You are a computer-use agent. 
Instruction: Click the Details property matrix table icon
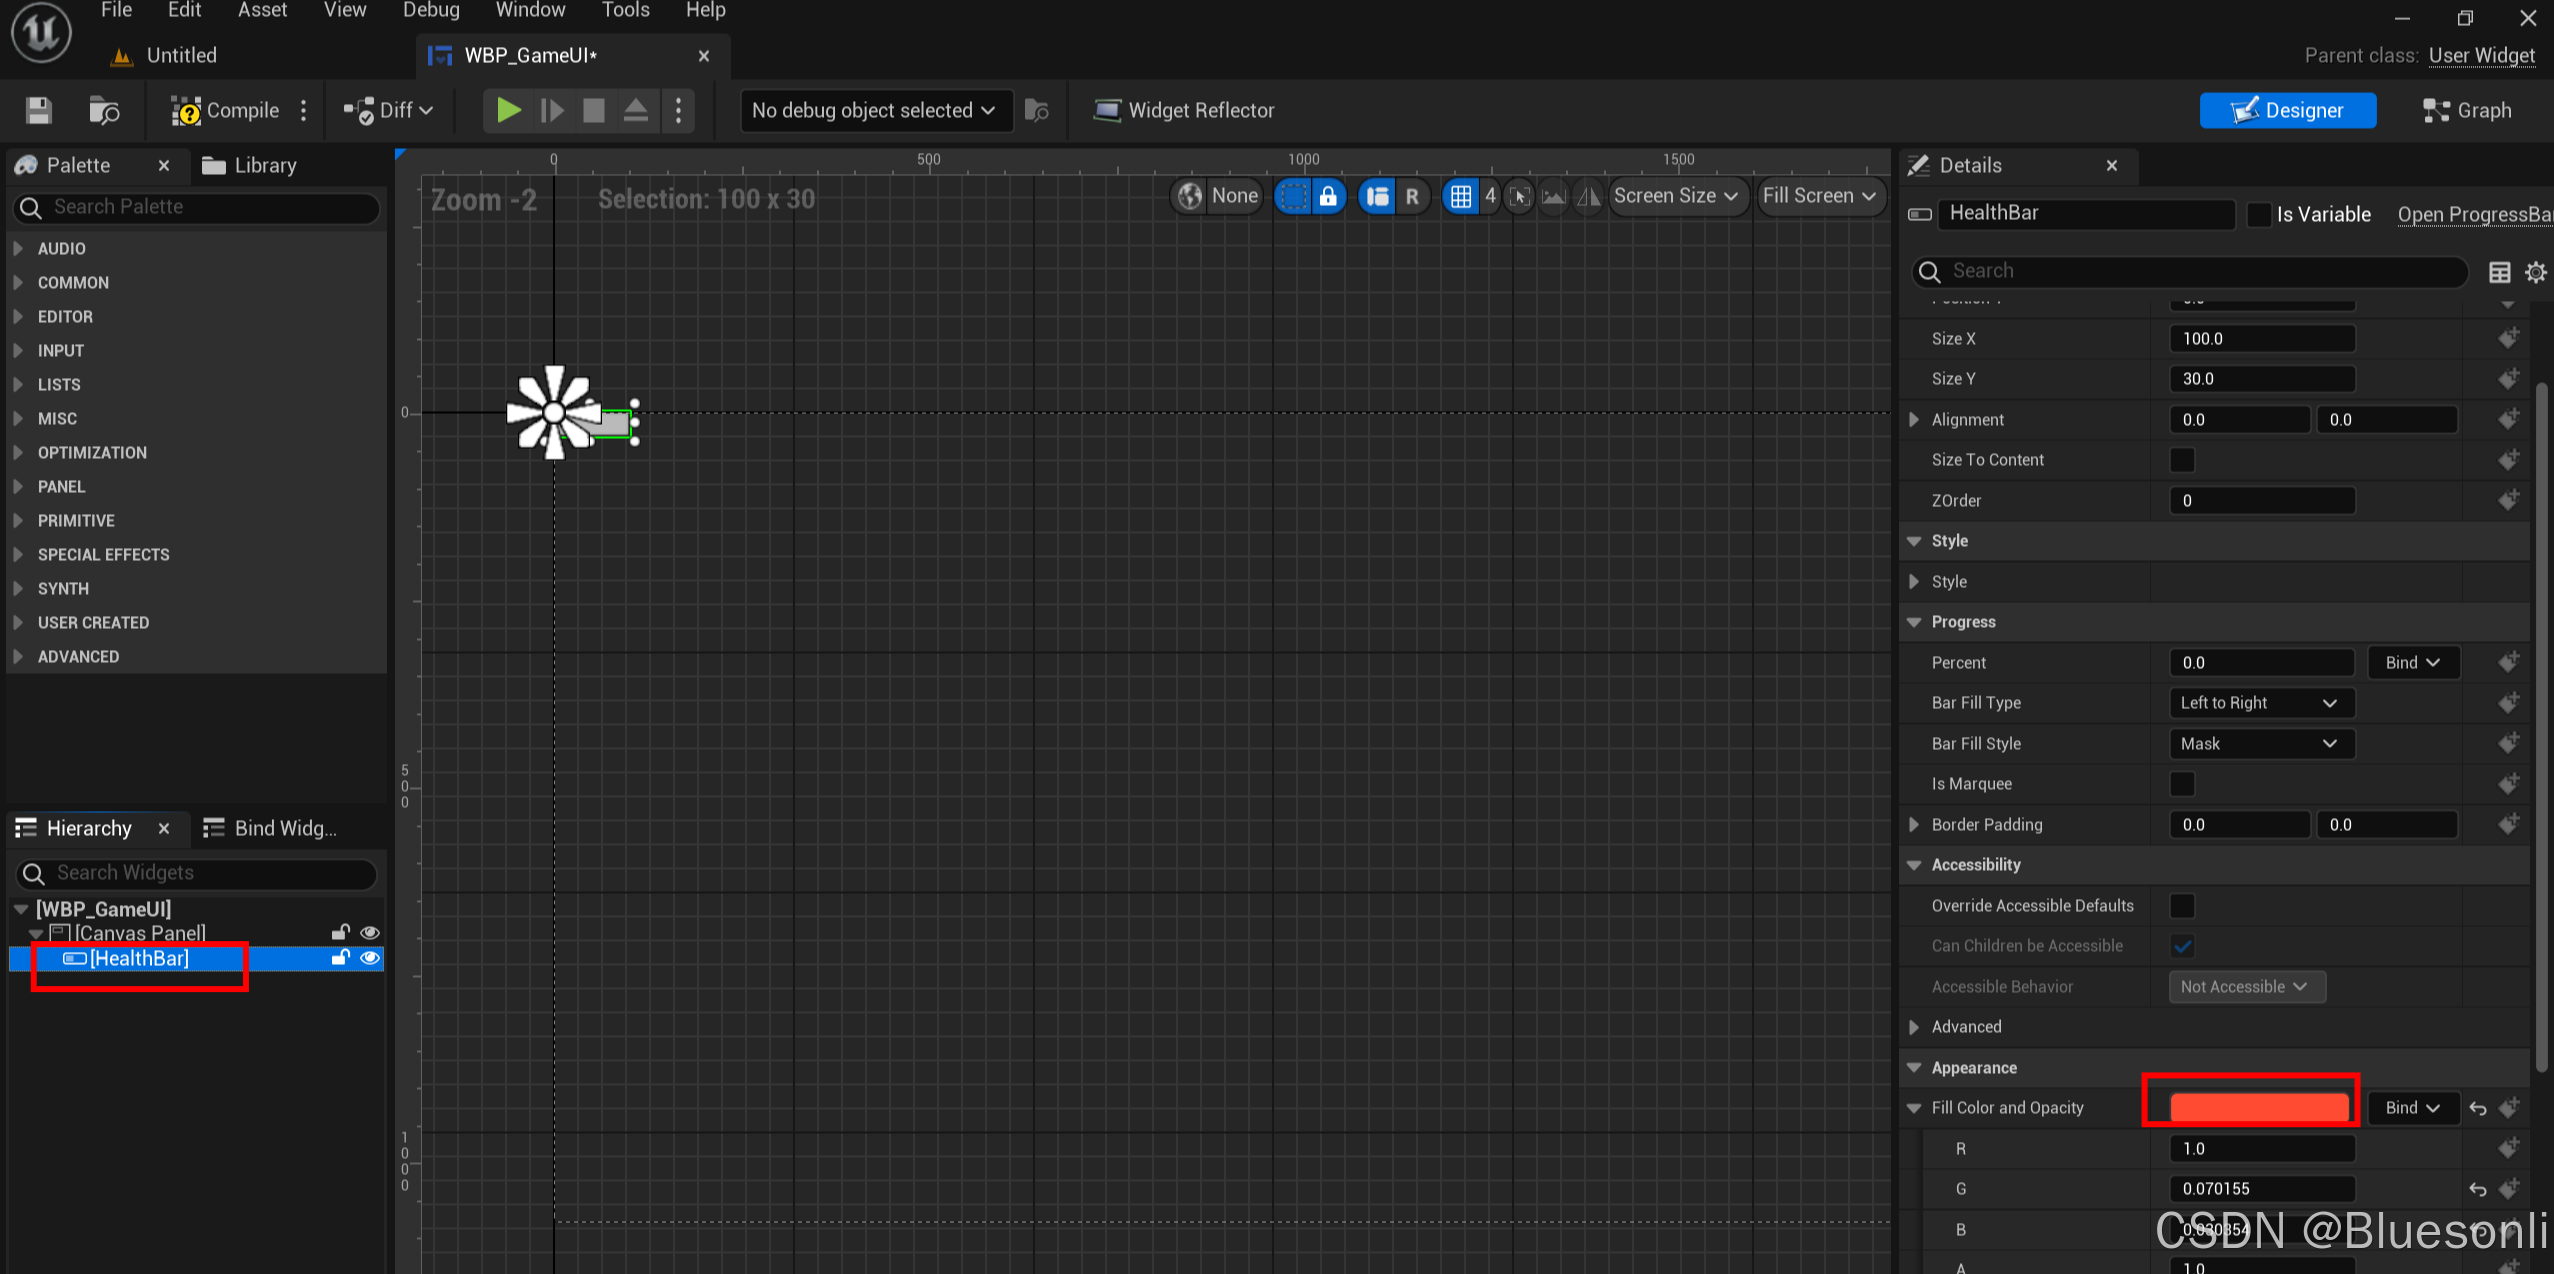point(2499,272)
